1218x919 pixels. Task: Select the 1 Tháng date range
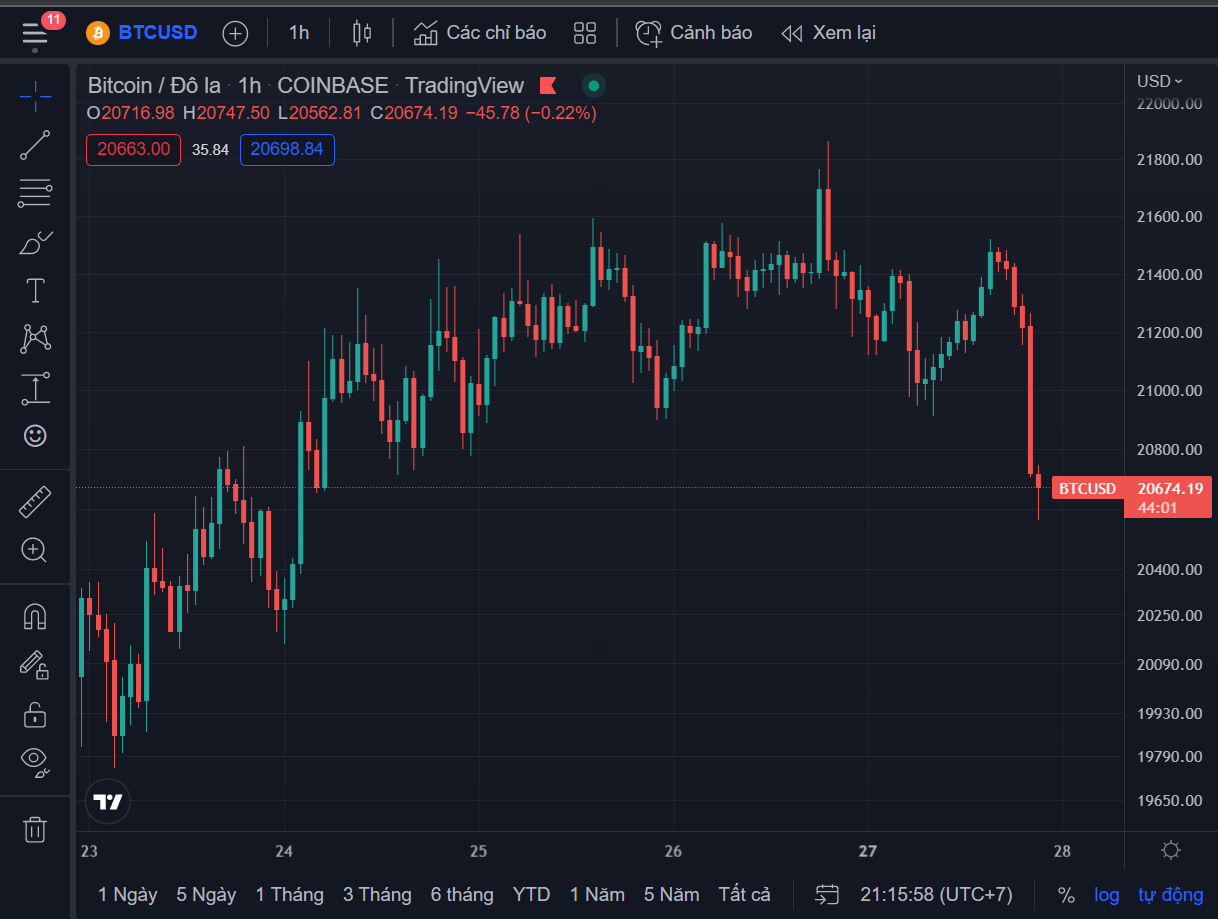(289, 895)
